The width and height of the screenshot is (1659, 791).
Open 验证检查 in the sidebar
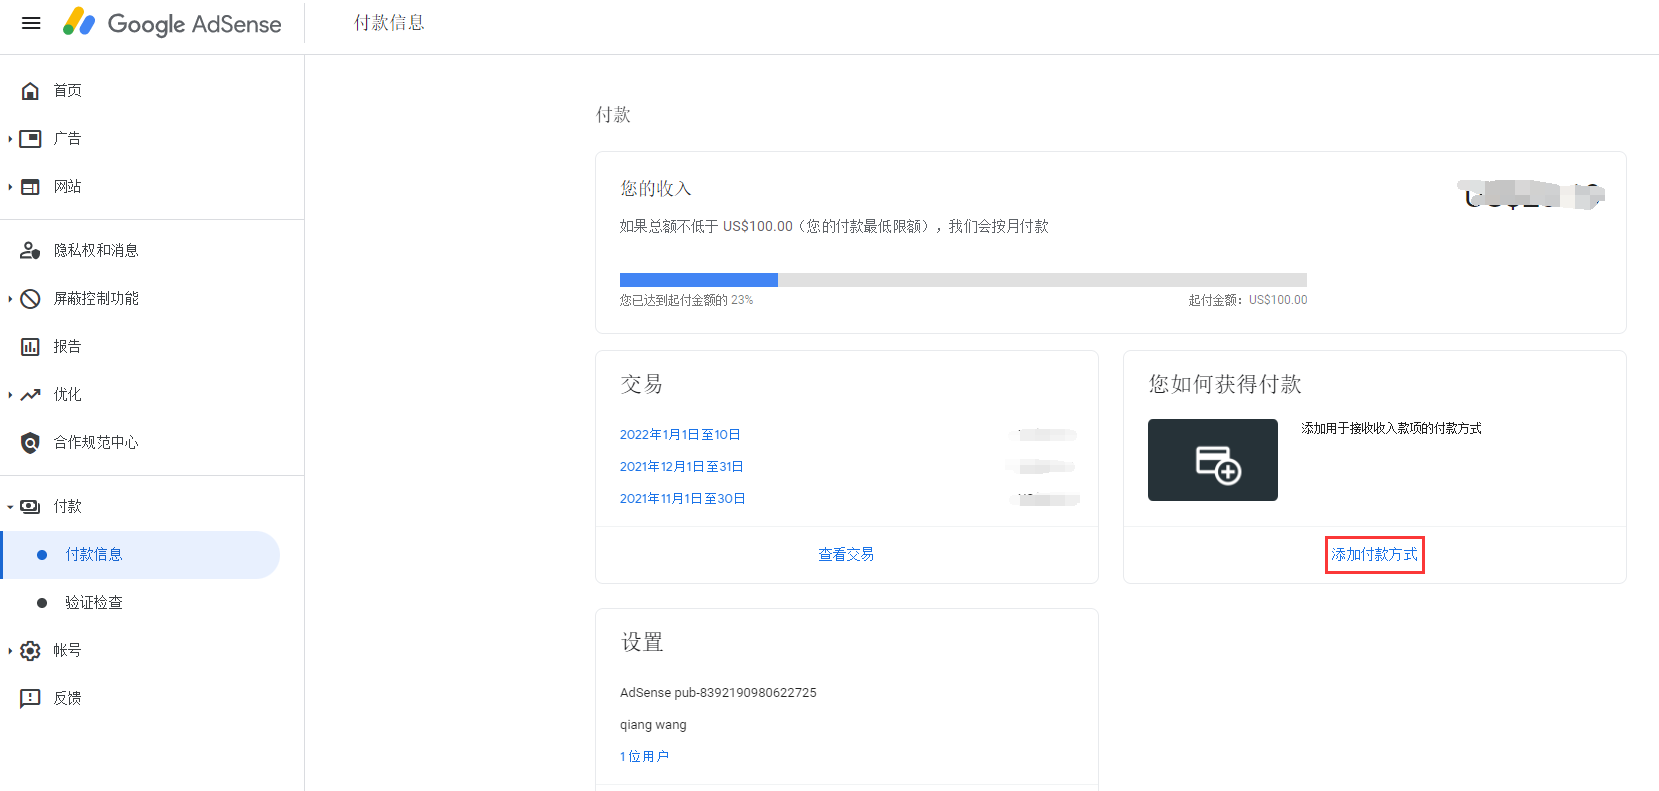click(x=94, y=603)
